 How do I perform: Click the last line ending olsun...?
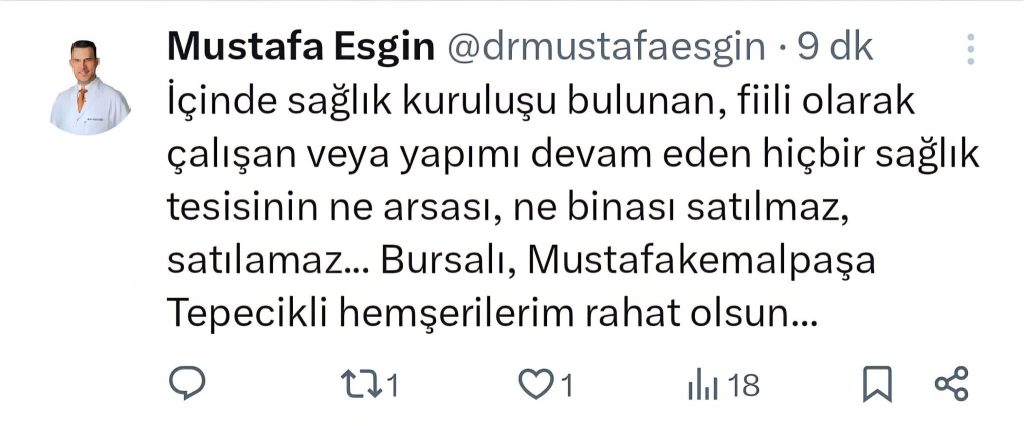492,314
